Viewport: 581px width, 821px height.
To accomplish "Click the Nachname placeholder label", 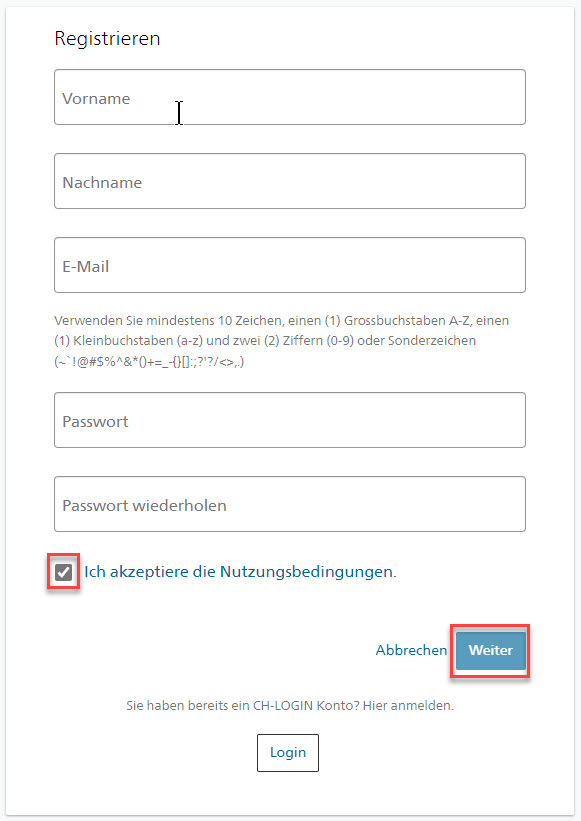I will tap(102, 183).
